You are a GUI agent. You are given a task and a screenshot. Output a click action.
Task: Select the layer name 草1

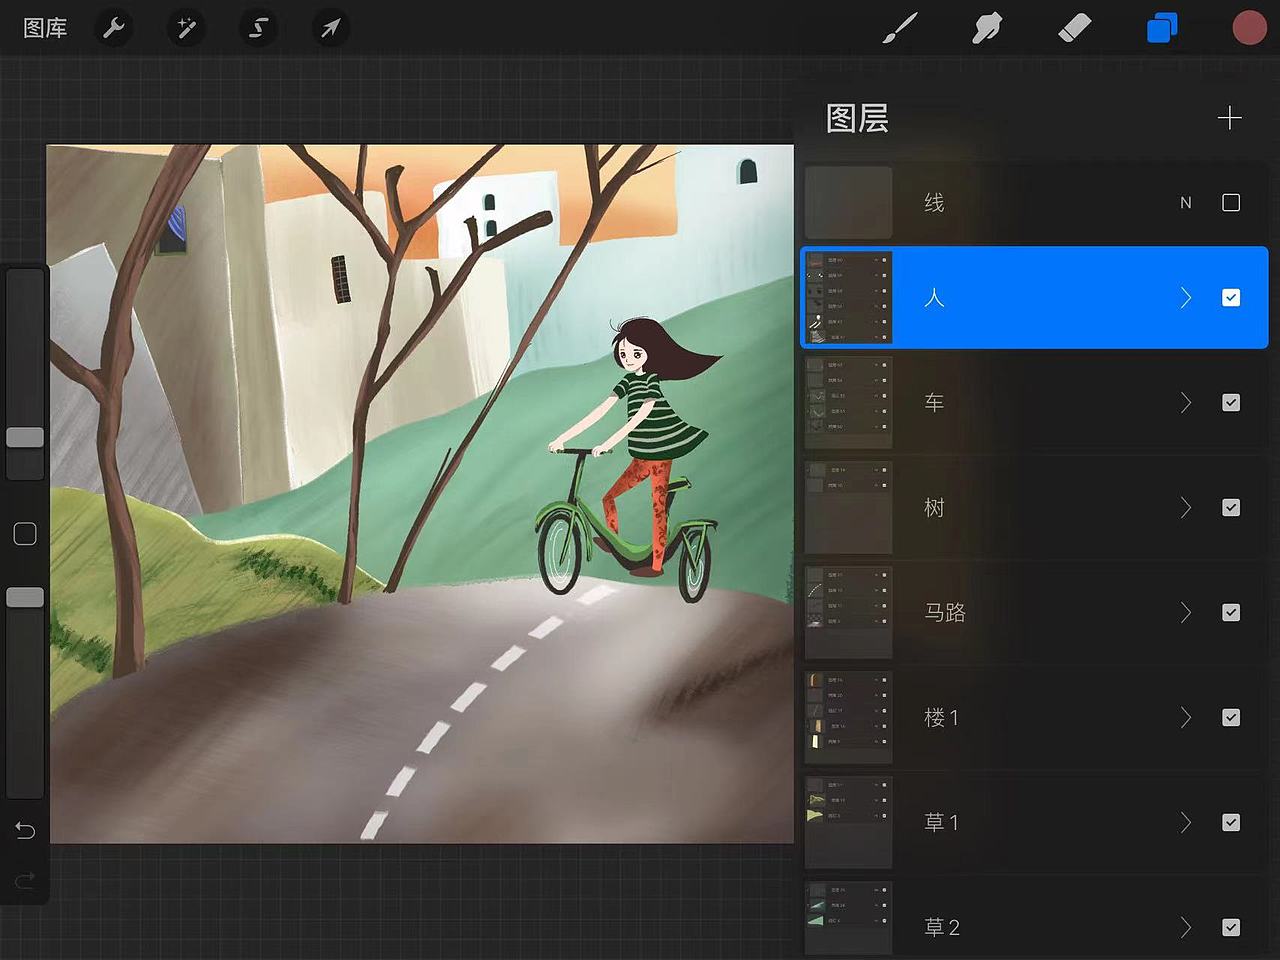[x=941, y=823]
